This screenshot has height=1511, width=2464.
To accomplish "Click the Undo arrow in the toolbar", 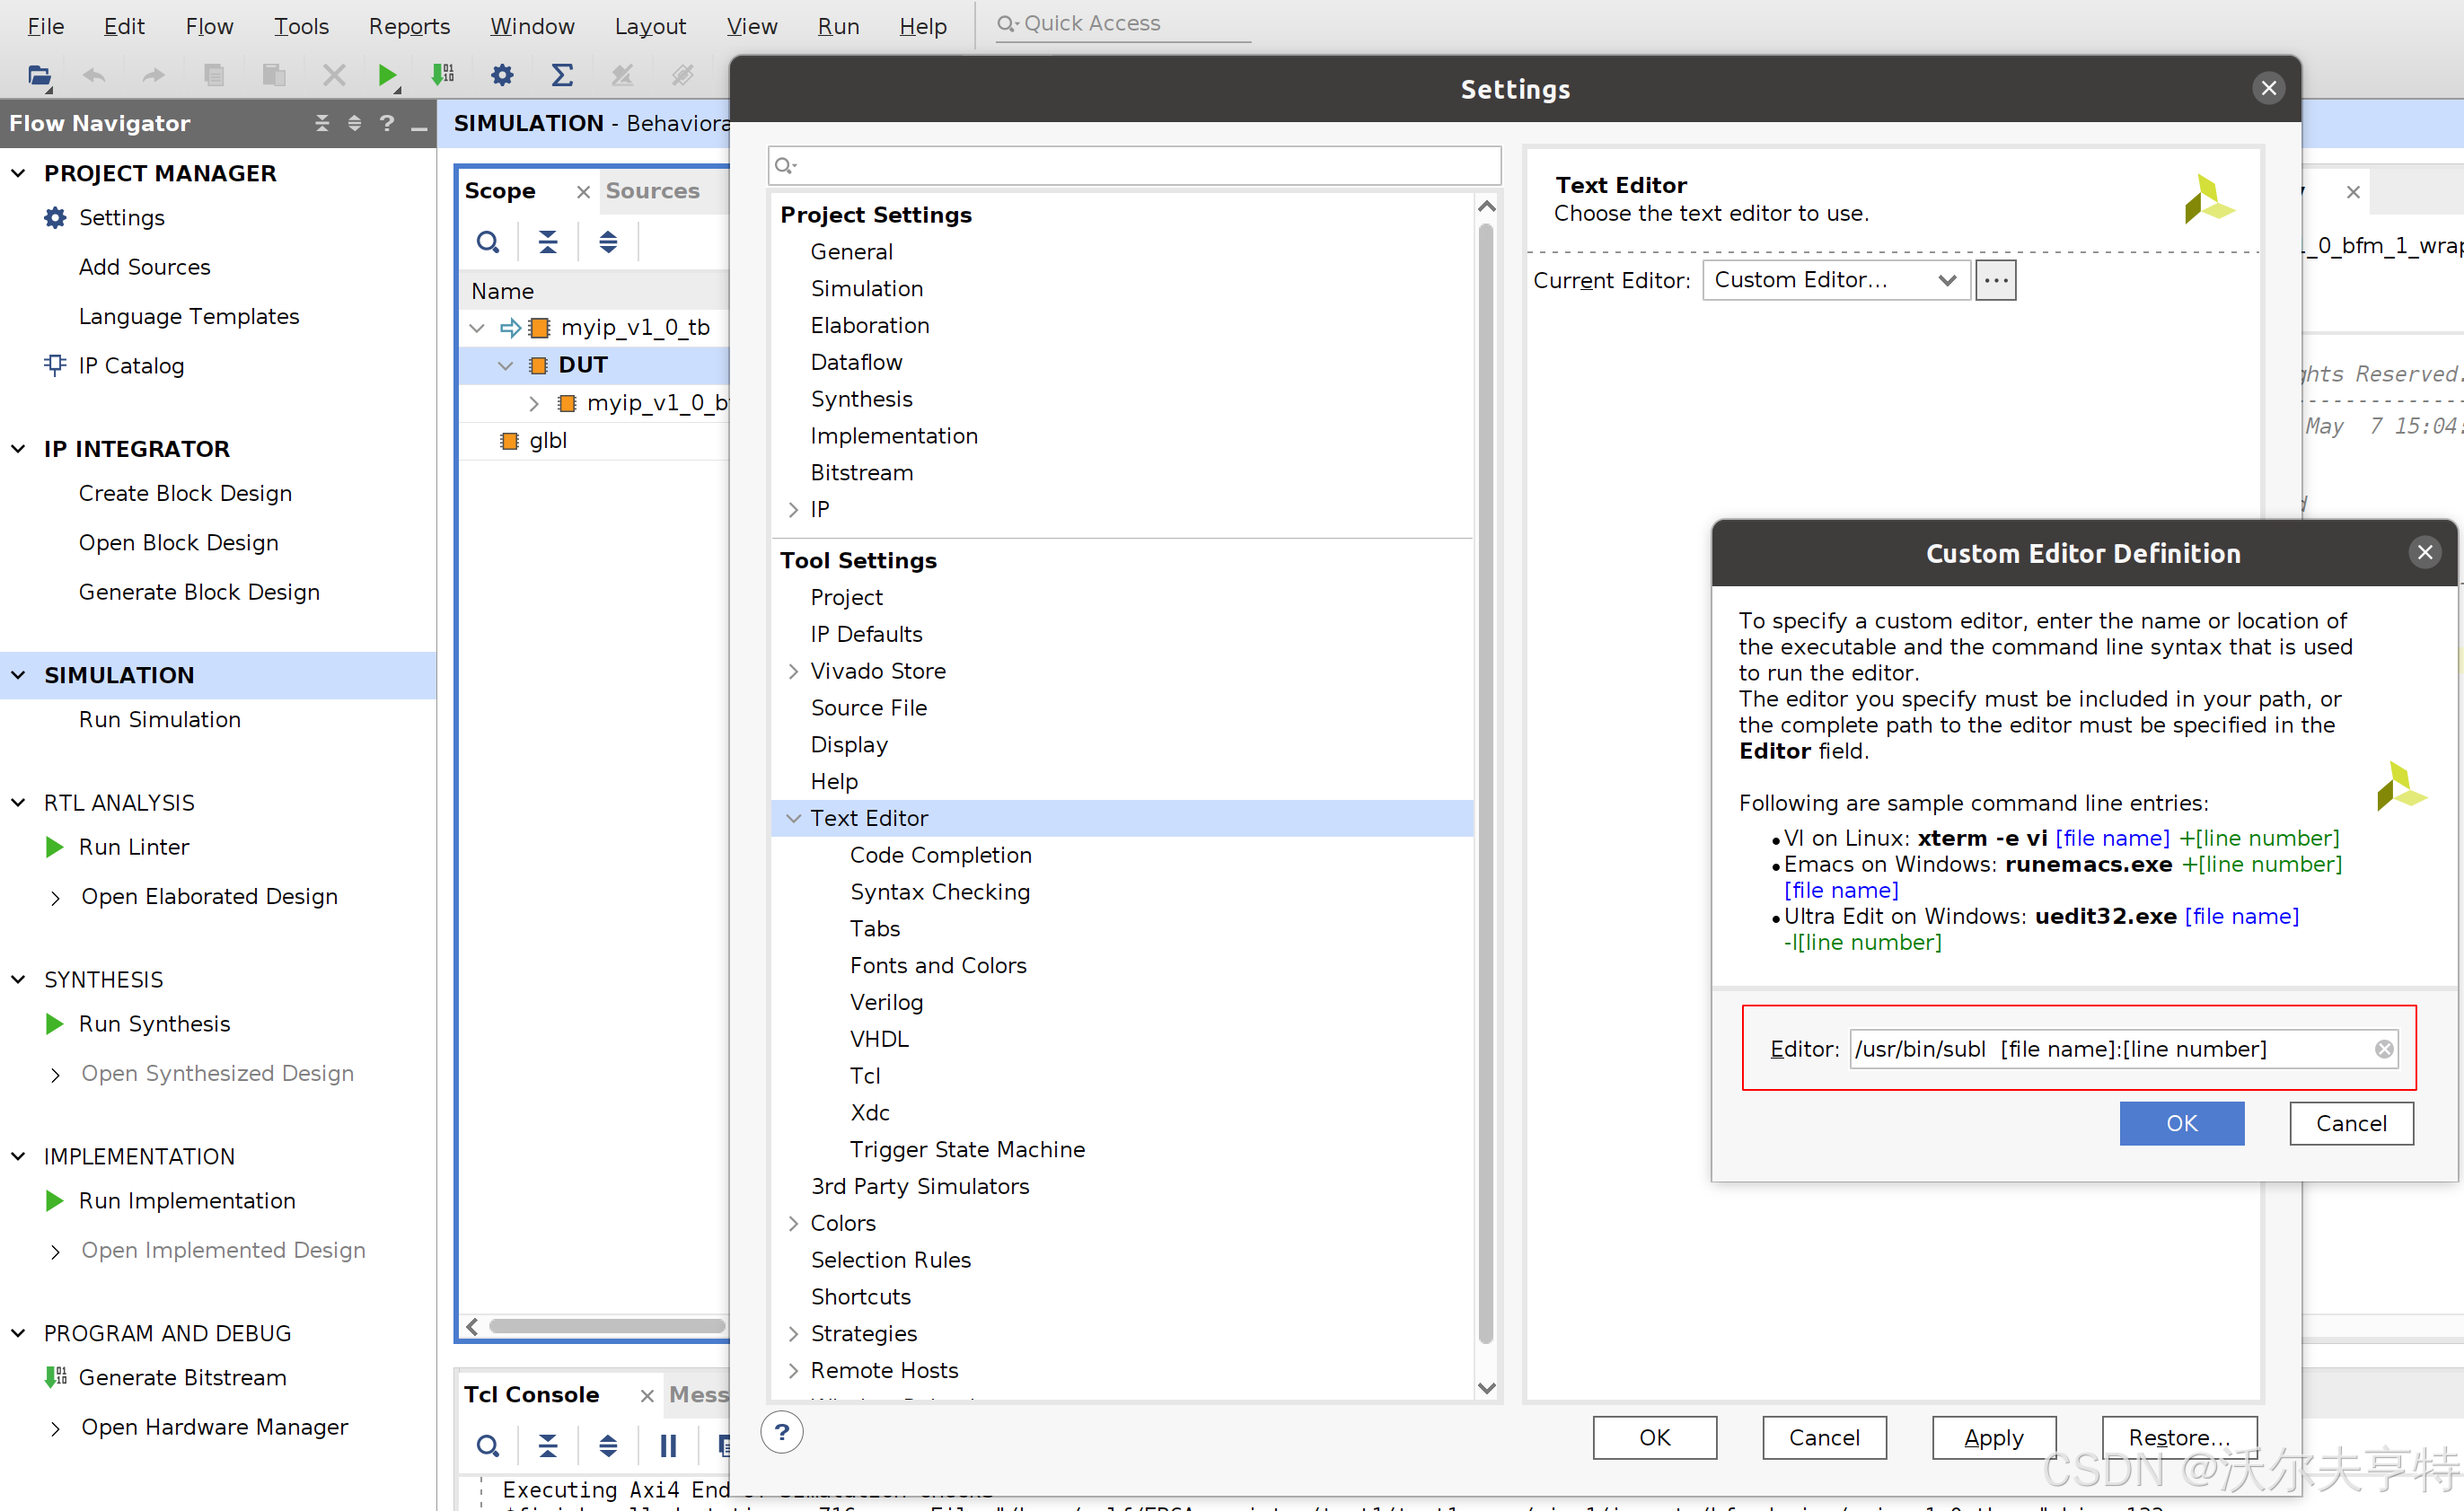I will coord(94,75).
